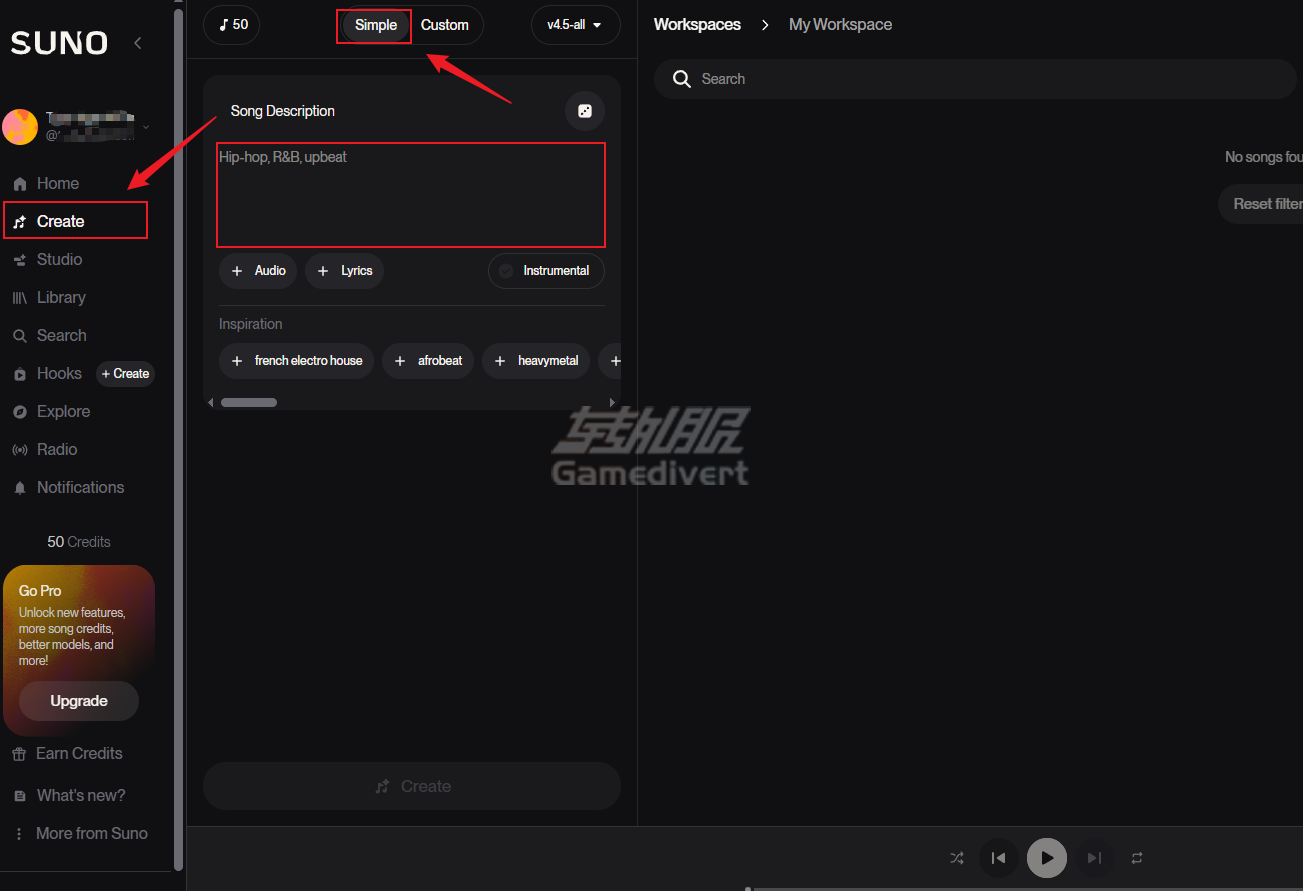Enable shuffle in the player bar
The height and width of the screenshot is (891, 1303).
point(957,858)
